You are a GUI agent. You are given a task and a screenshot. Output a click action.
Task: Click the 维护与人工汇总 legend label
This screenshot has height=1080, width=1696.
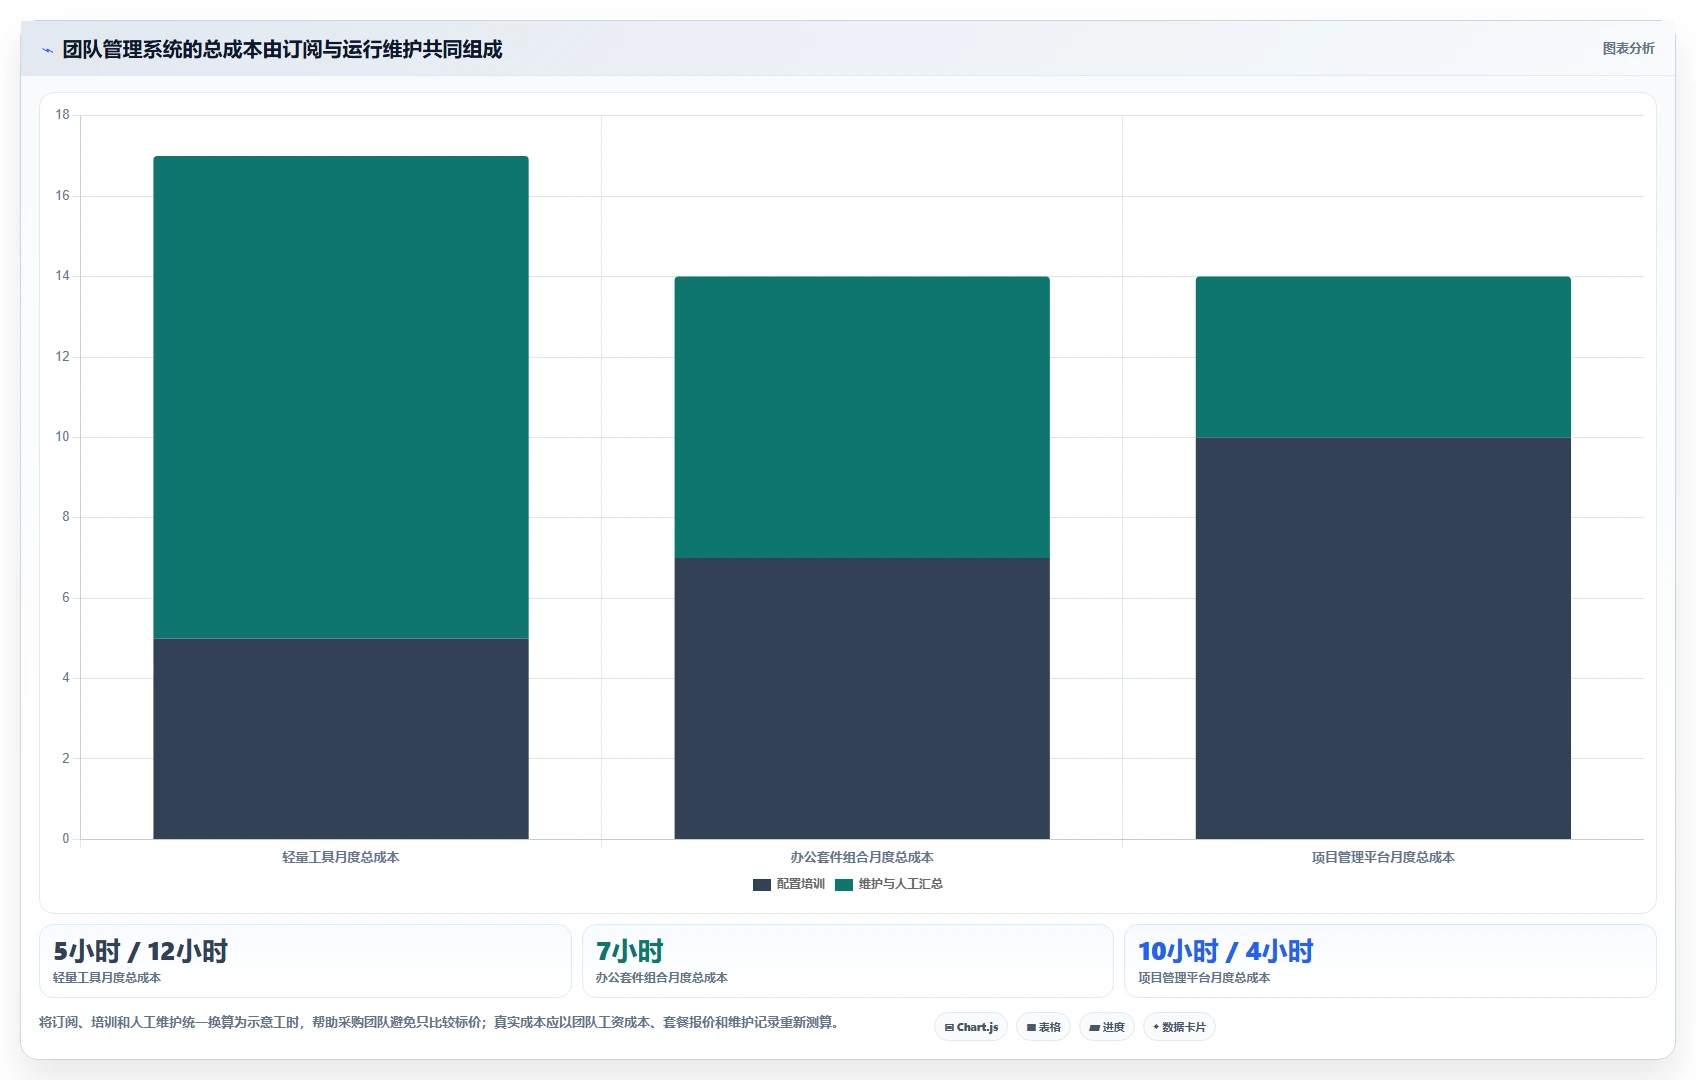pos(900,884)
